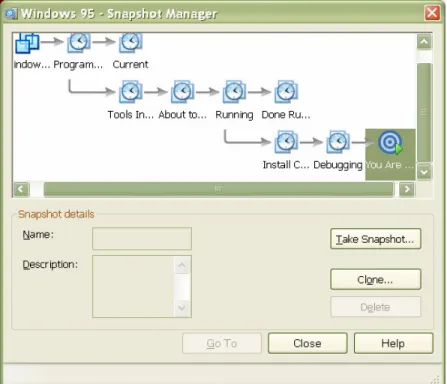Click the Description box up arrow
This screenshot has height=384, width=447.
pyautogui.click(x=182, y=265)
